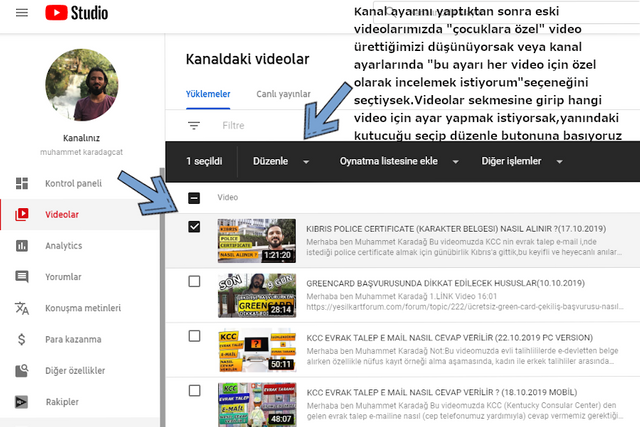The image size is (640, 427).
Task: Open the hamburger navigation menu
Action: pyautogui.click(x=22, y=13)
